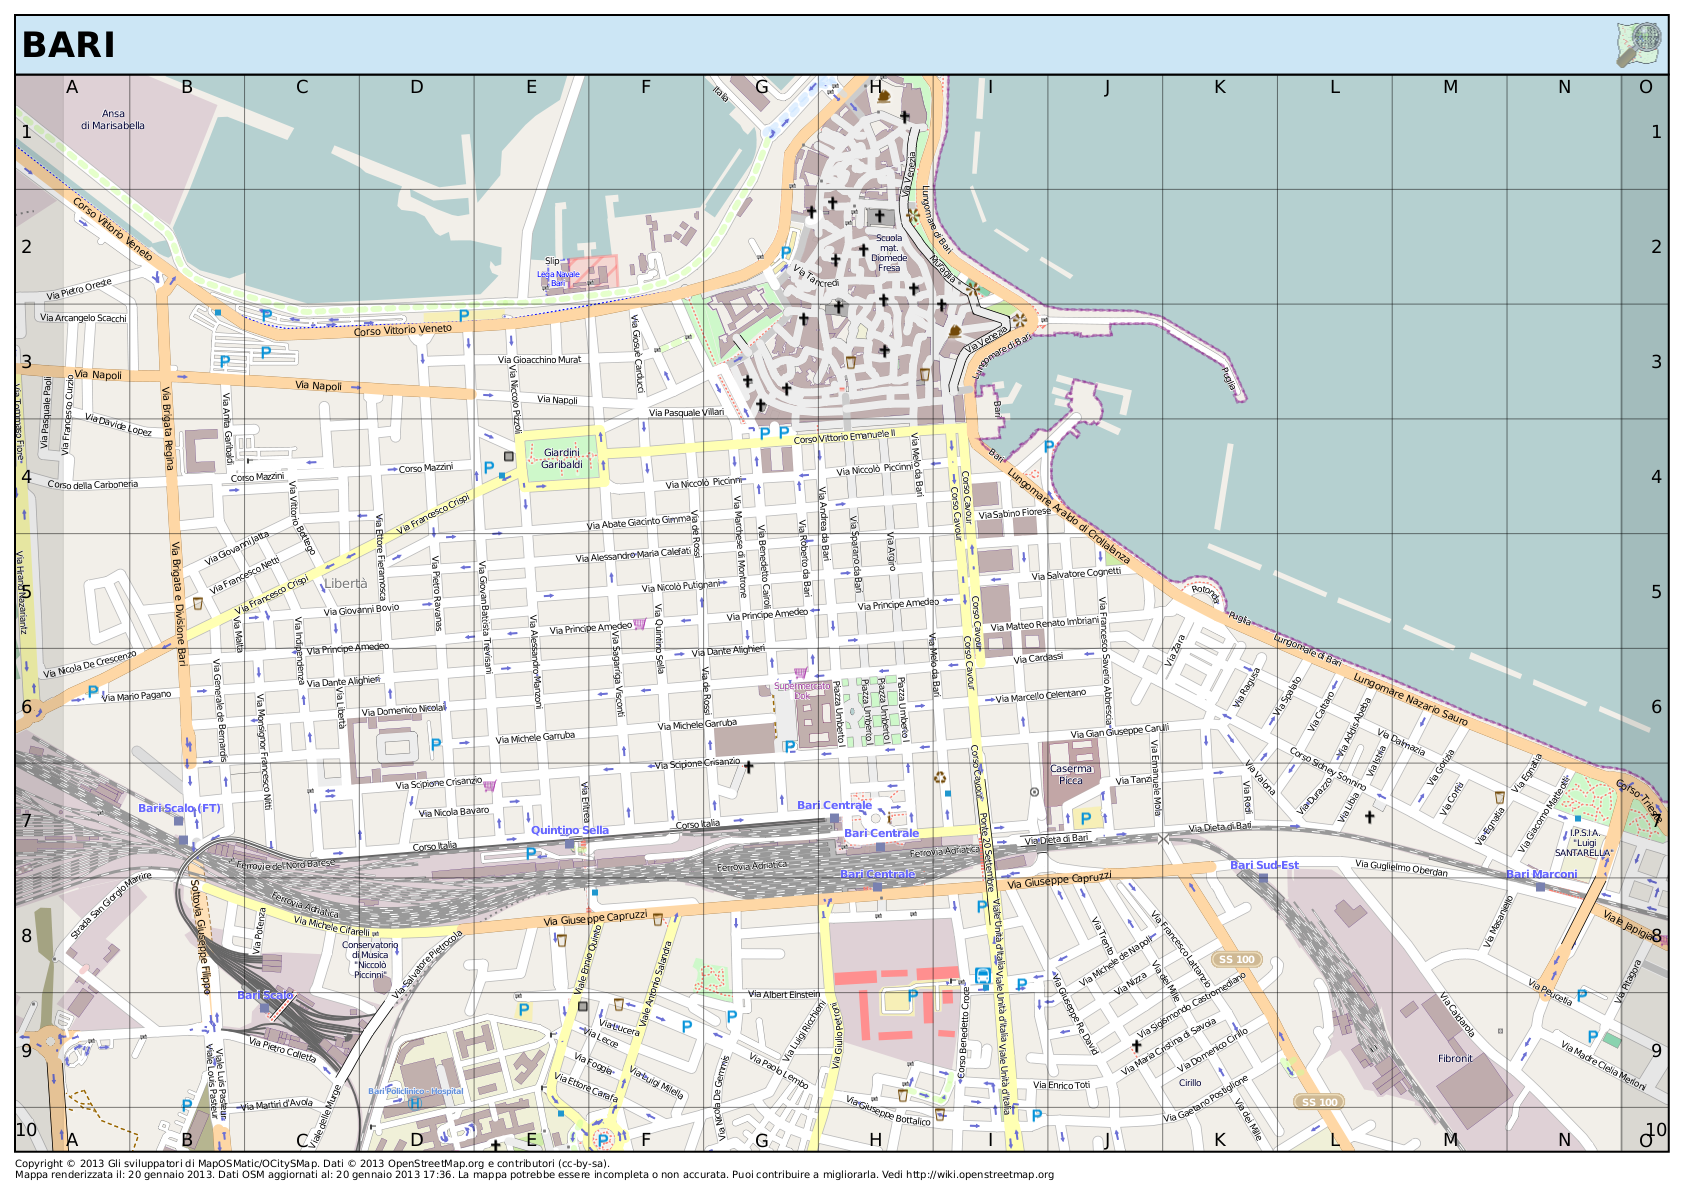Viewport: 1683px width, 1190px height.
Task: Click the Caserma Picca label
Action: [1070, 775]
